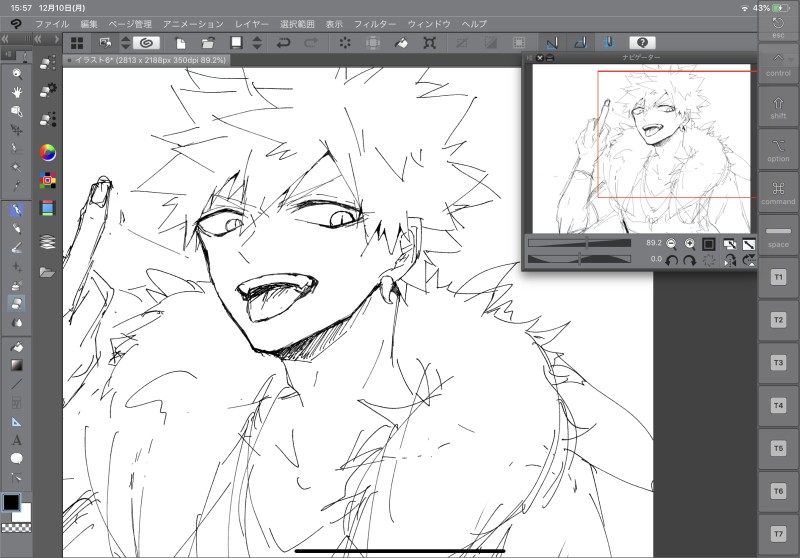Open the フィルター menu
Screen dimensions: 800x558
click(x=375, y=24)
